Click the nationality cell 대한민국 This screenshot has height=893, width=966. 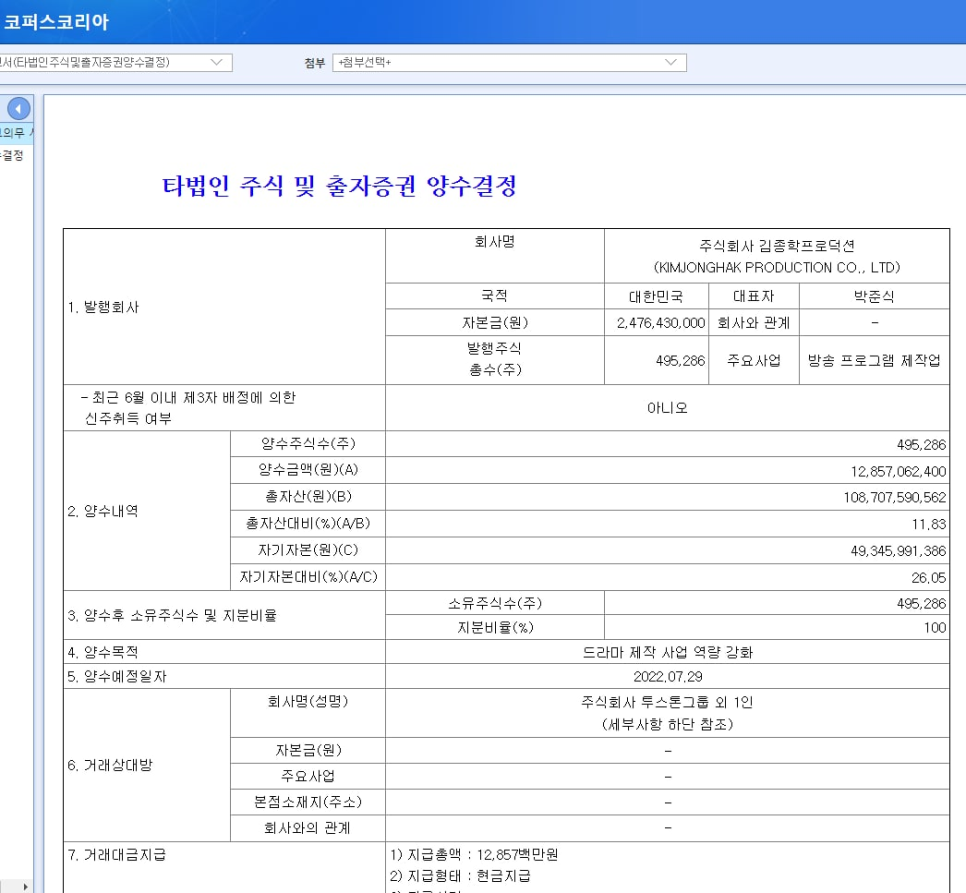click(x=656, y=297)
